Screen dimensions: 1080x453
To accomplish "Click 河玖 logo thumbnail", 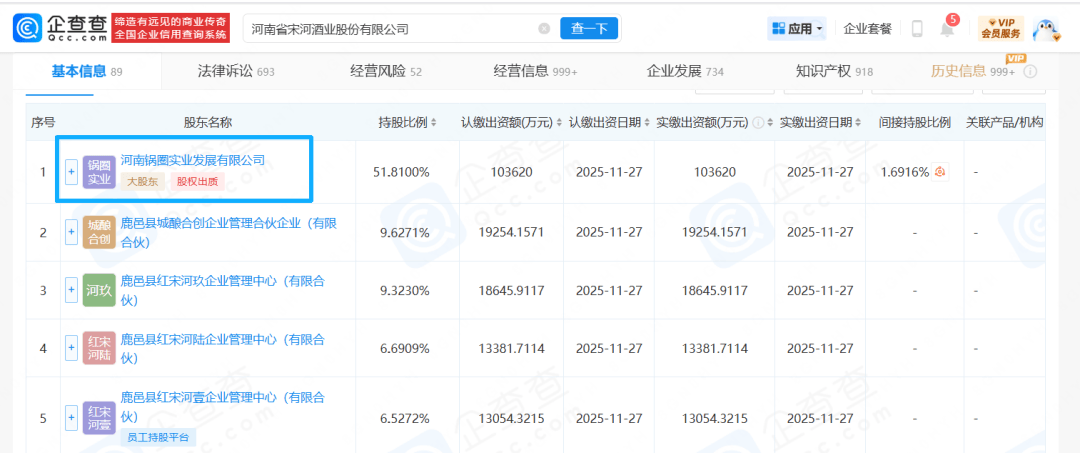I will [99, 291].
